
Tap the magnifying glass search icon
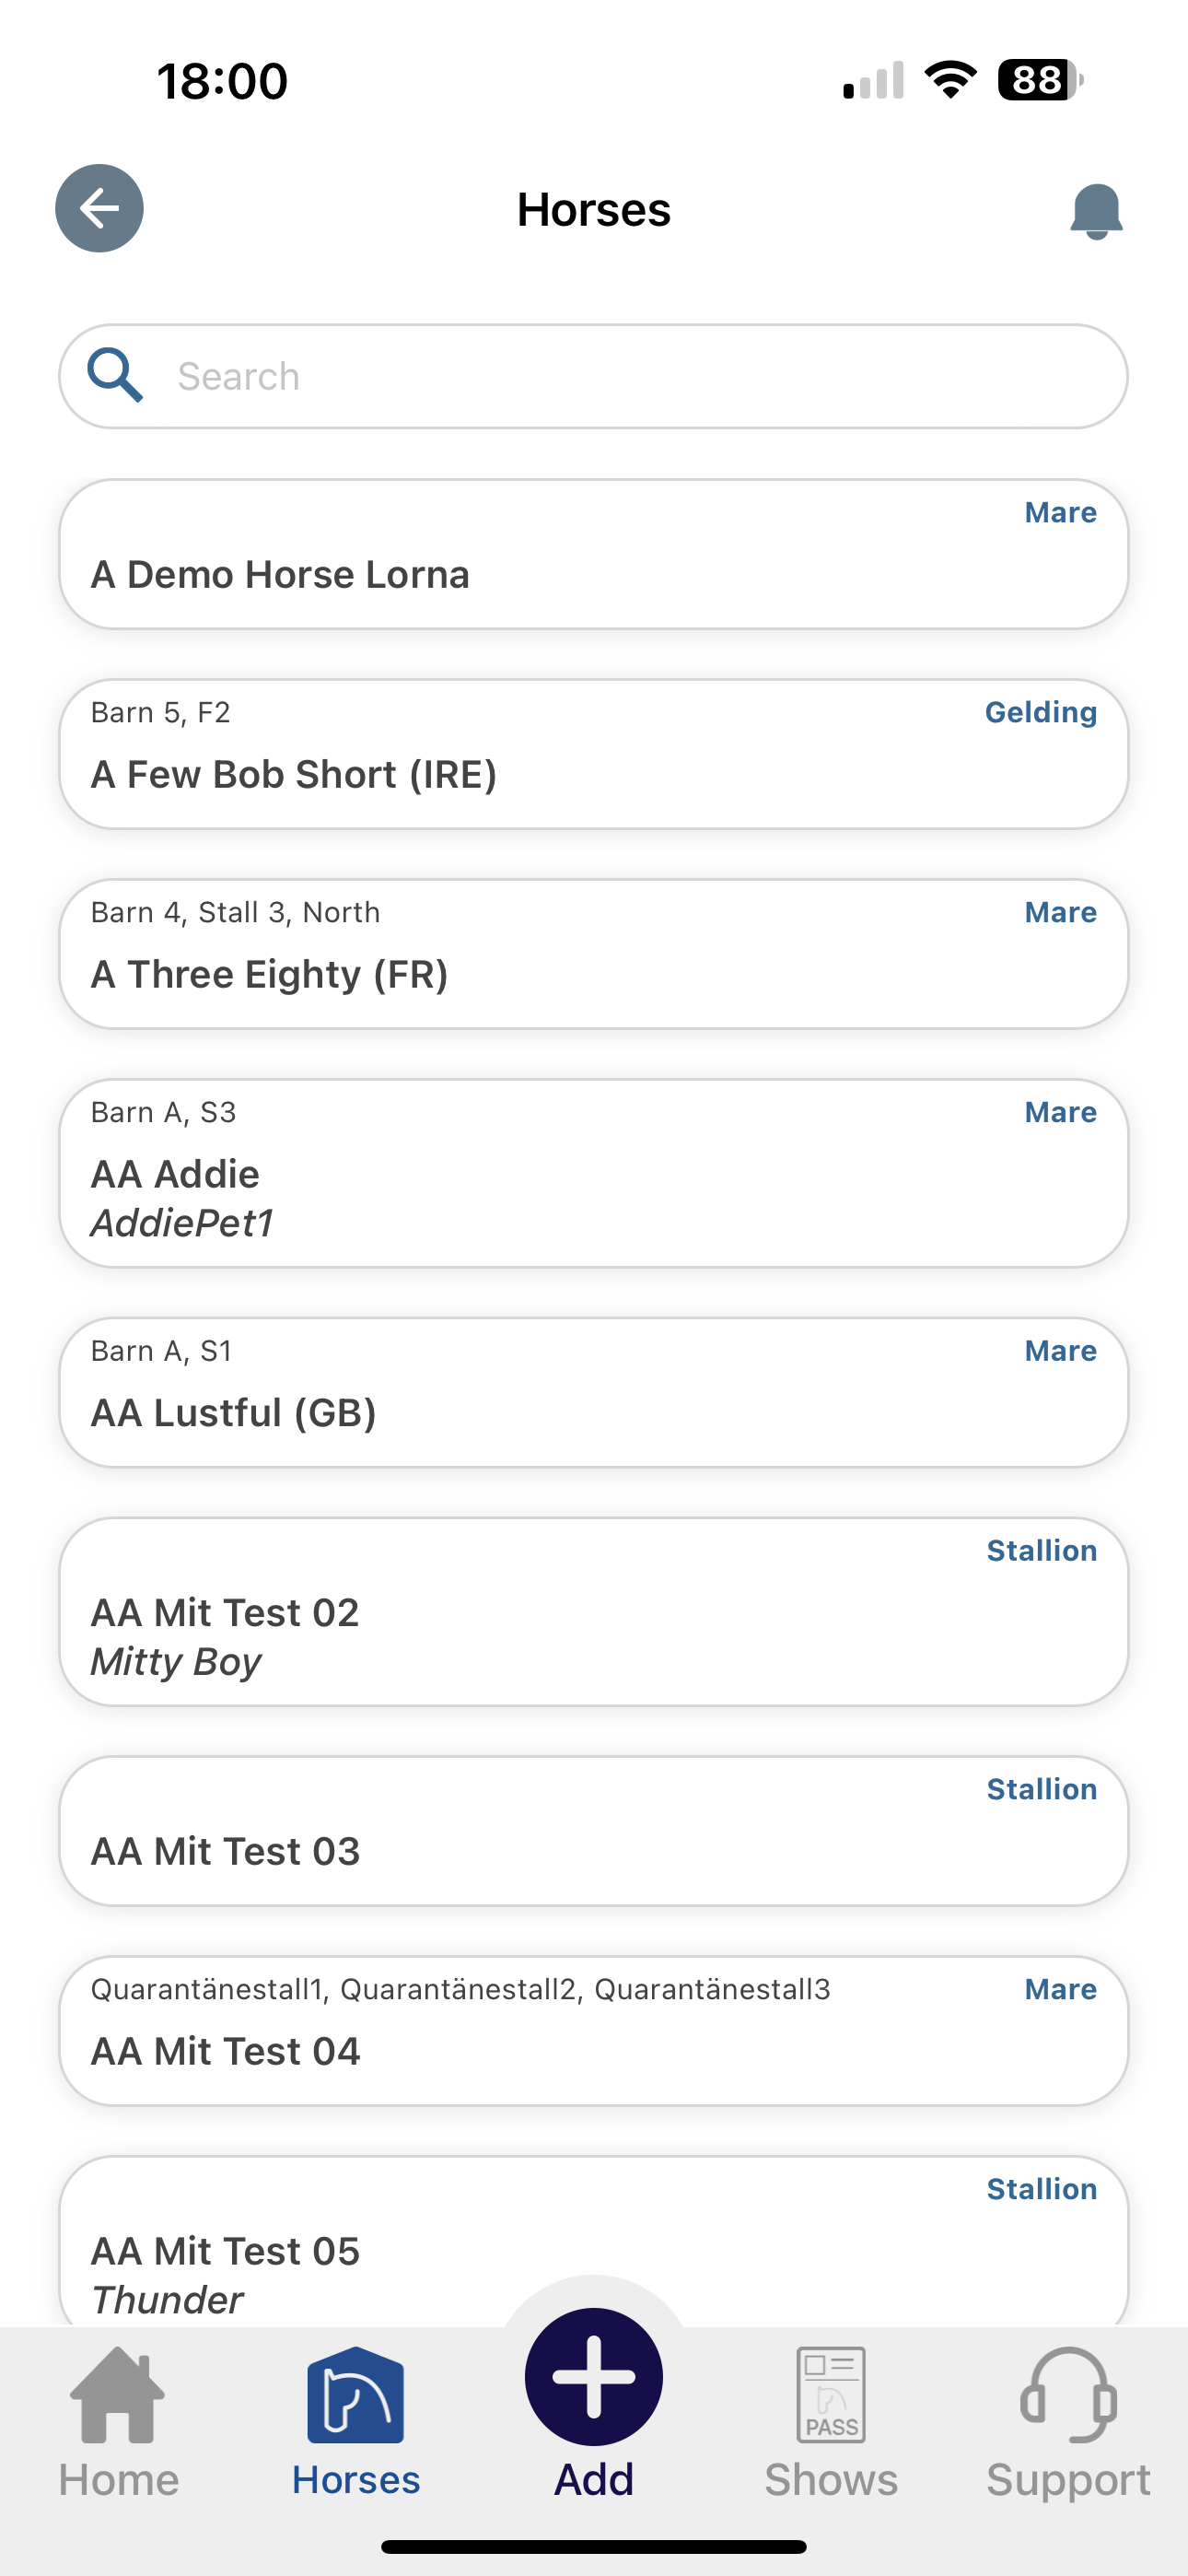coord(115,375)
